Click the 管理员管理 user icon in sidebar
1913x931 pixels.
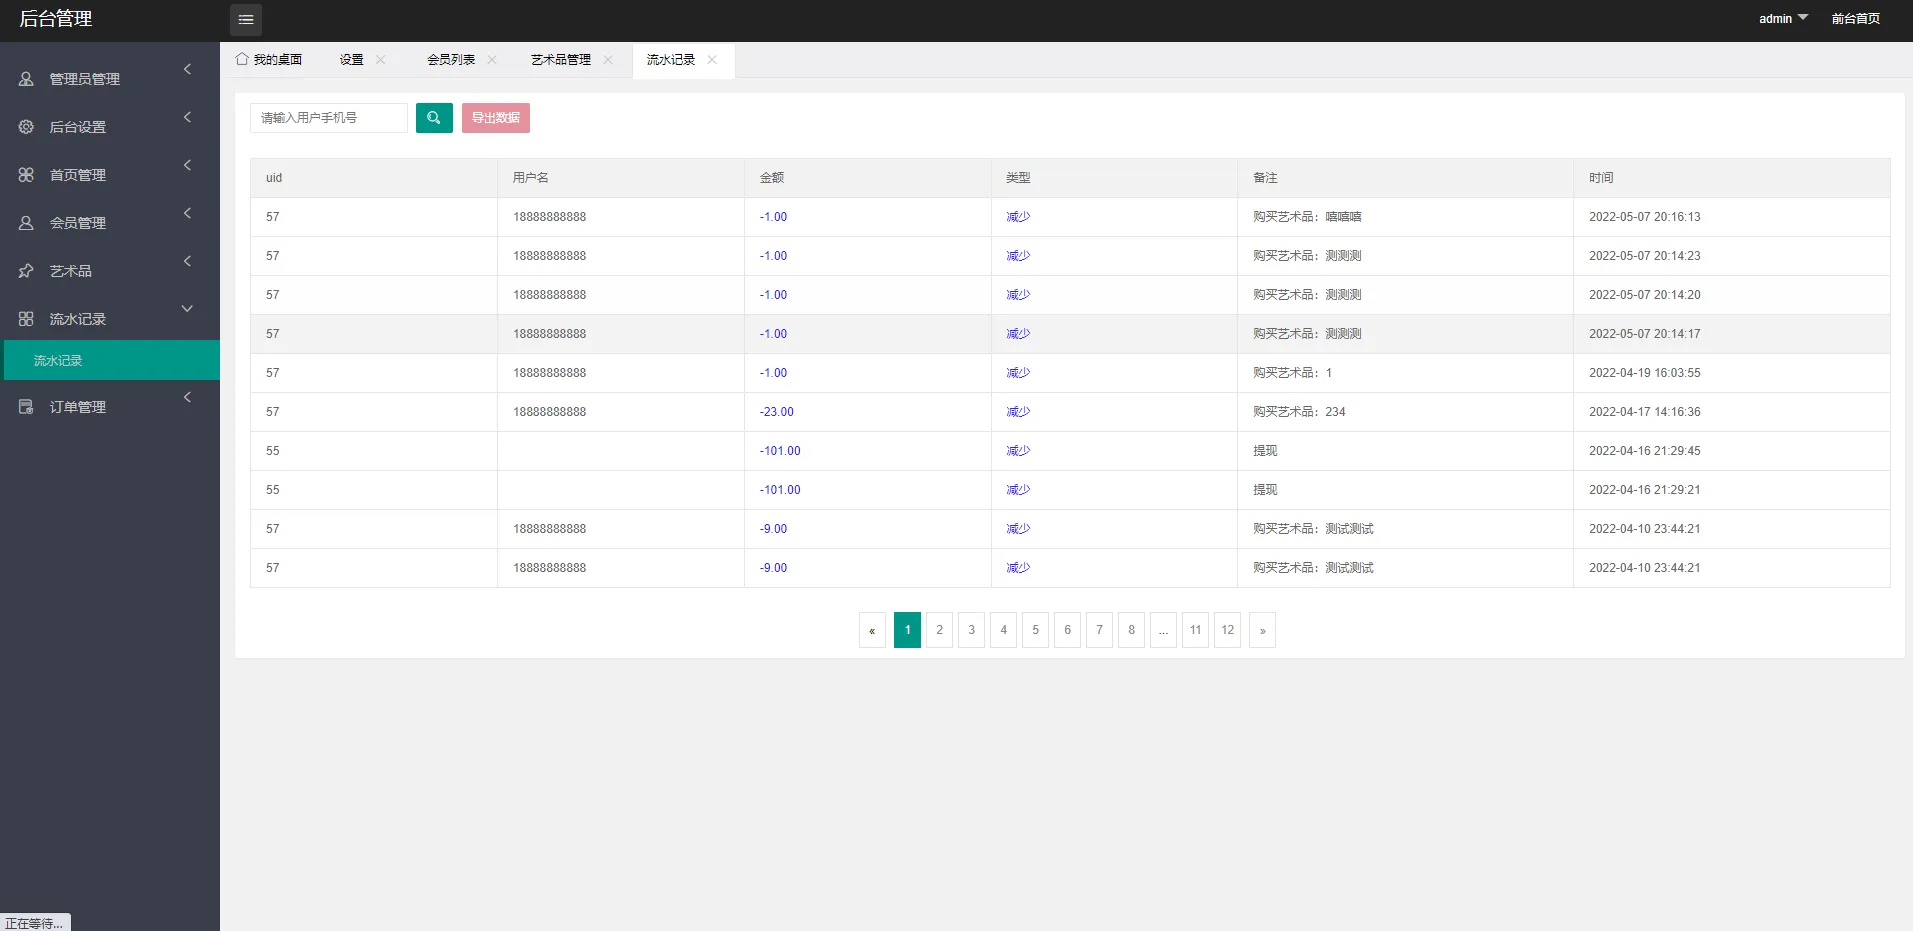click(x=26, y=79)
